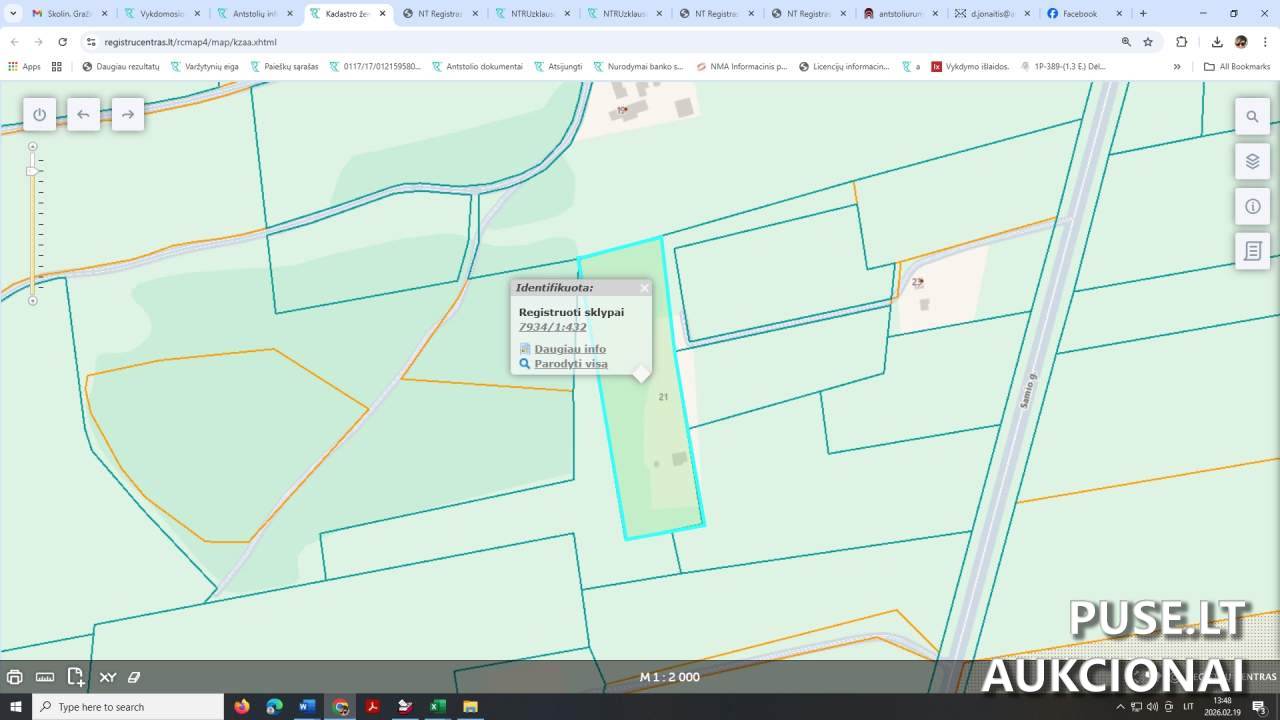Click the map search magnifier button
Viewport: 1280px width, 720px height.
(1252, 117)
